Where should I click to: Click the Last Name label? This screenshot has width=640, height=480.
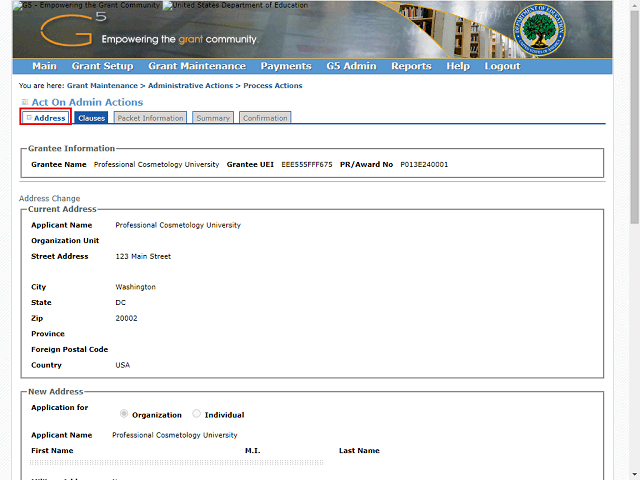[x=359, y=451]
